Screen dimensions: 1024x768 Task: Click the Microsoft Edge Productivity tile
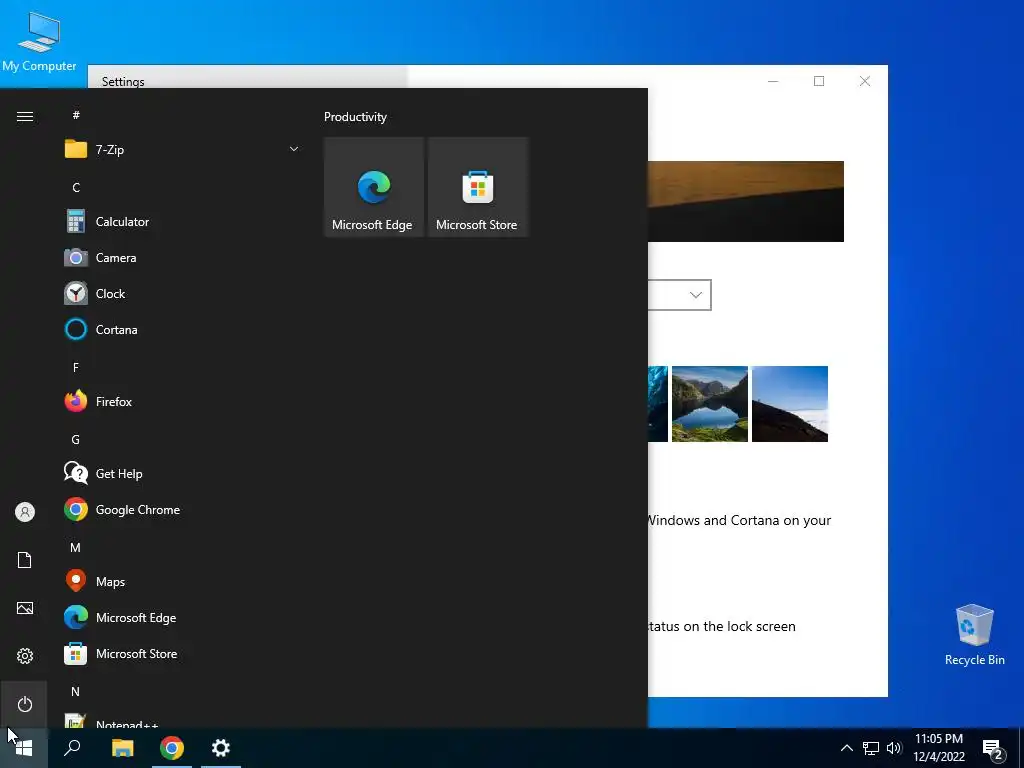tap(374, 187)
